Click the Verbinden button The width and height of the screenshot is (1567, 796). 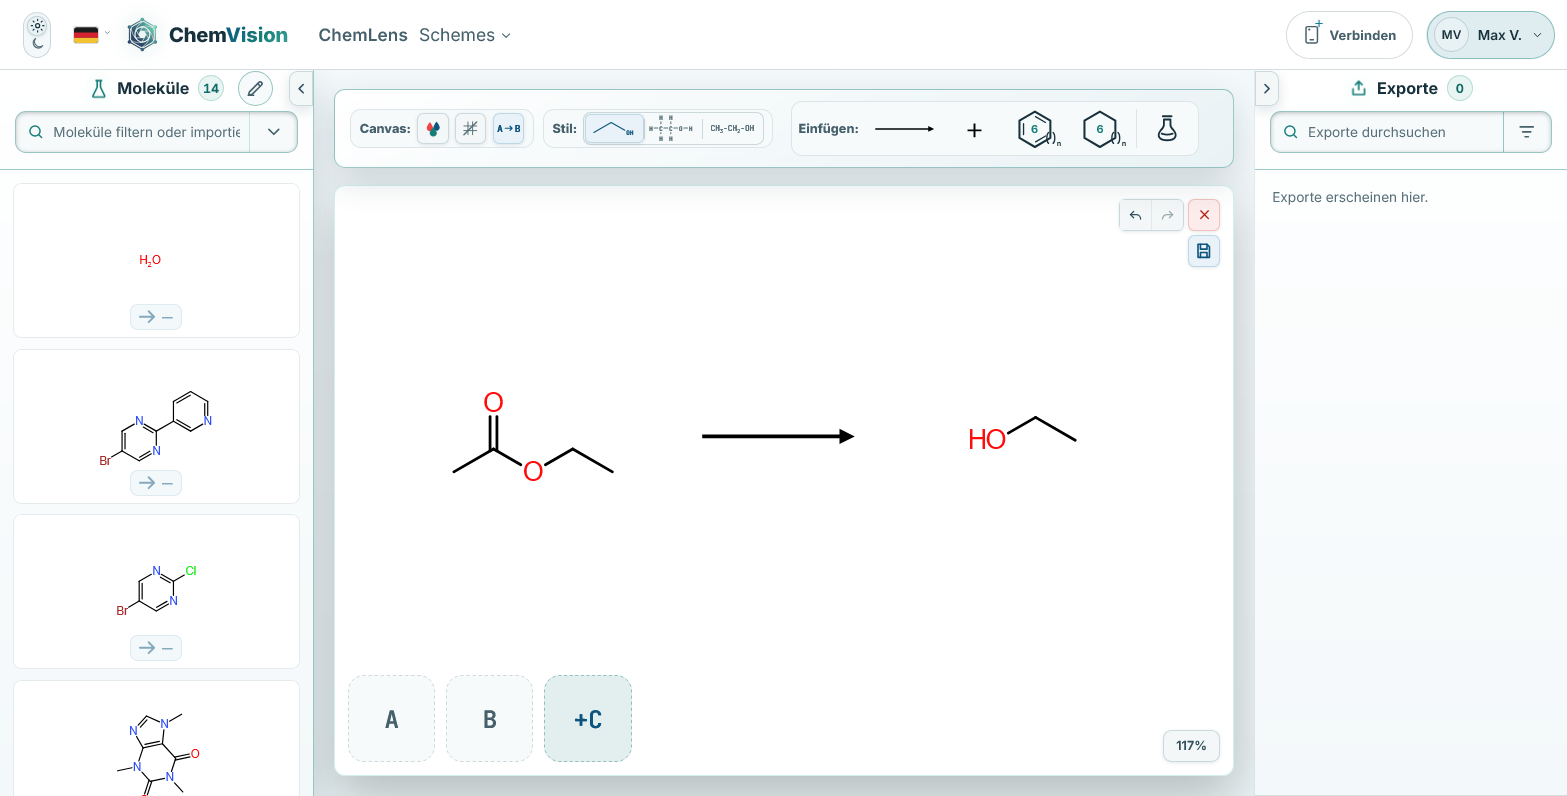pos(1349,35)
